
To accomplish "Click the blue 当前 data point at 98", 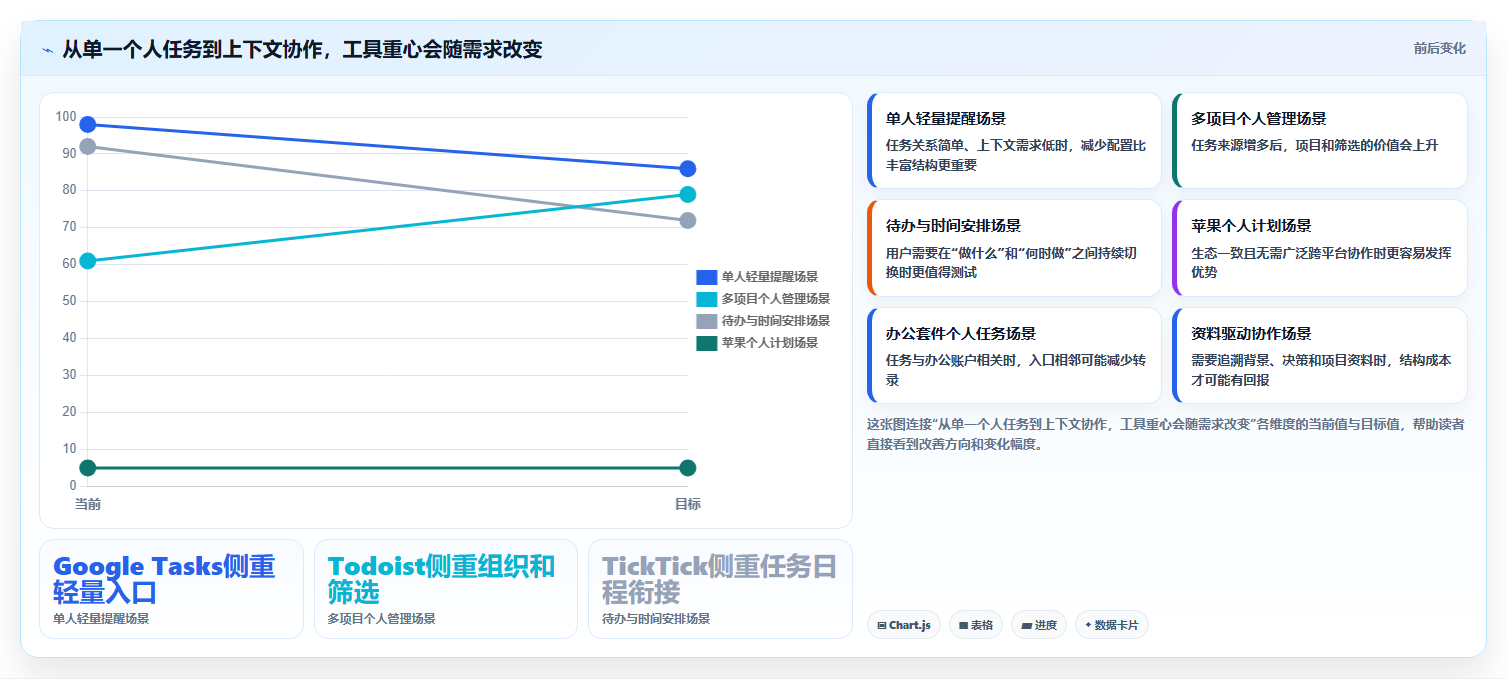I will click(88, 125).
